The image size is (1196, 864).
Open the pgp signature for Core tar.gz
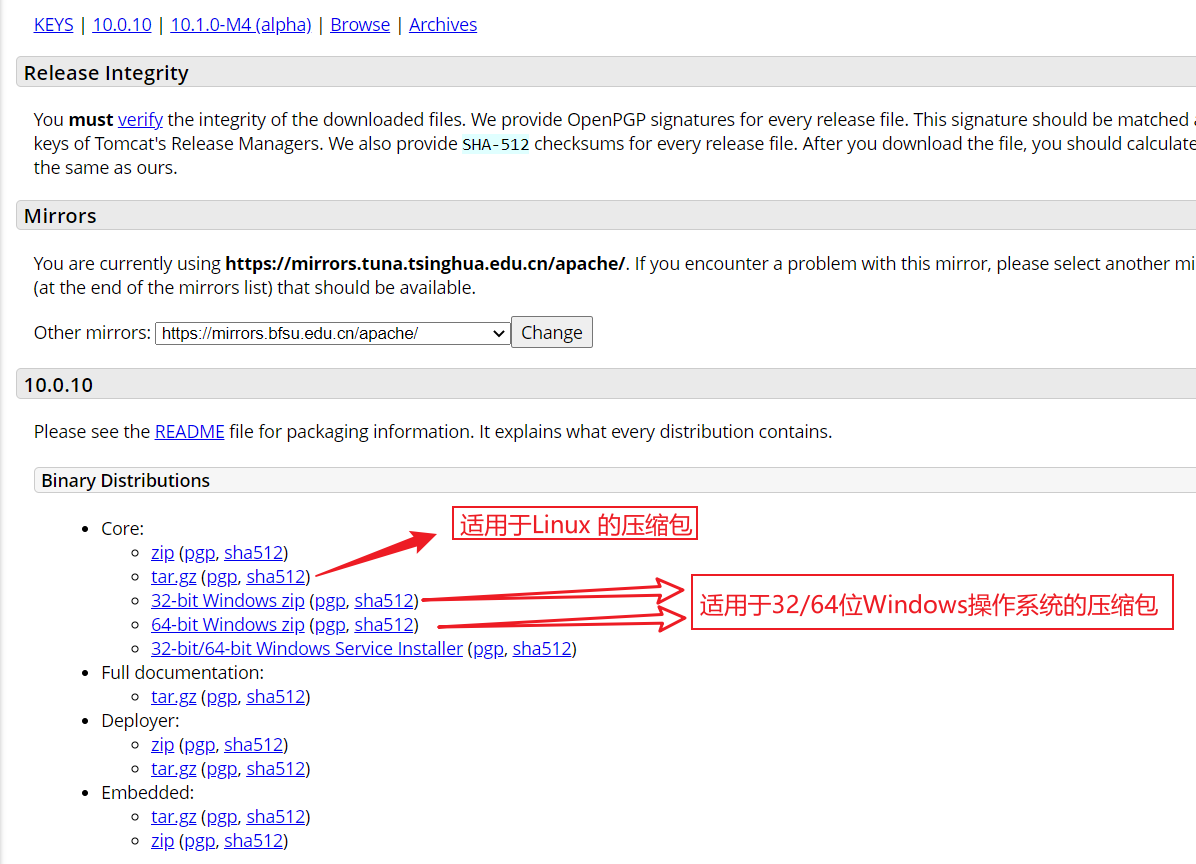222,577
